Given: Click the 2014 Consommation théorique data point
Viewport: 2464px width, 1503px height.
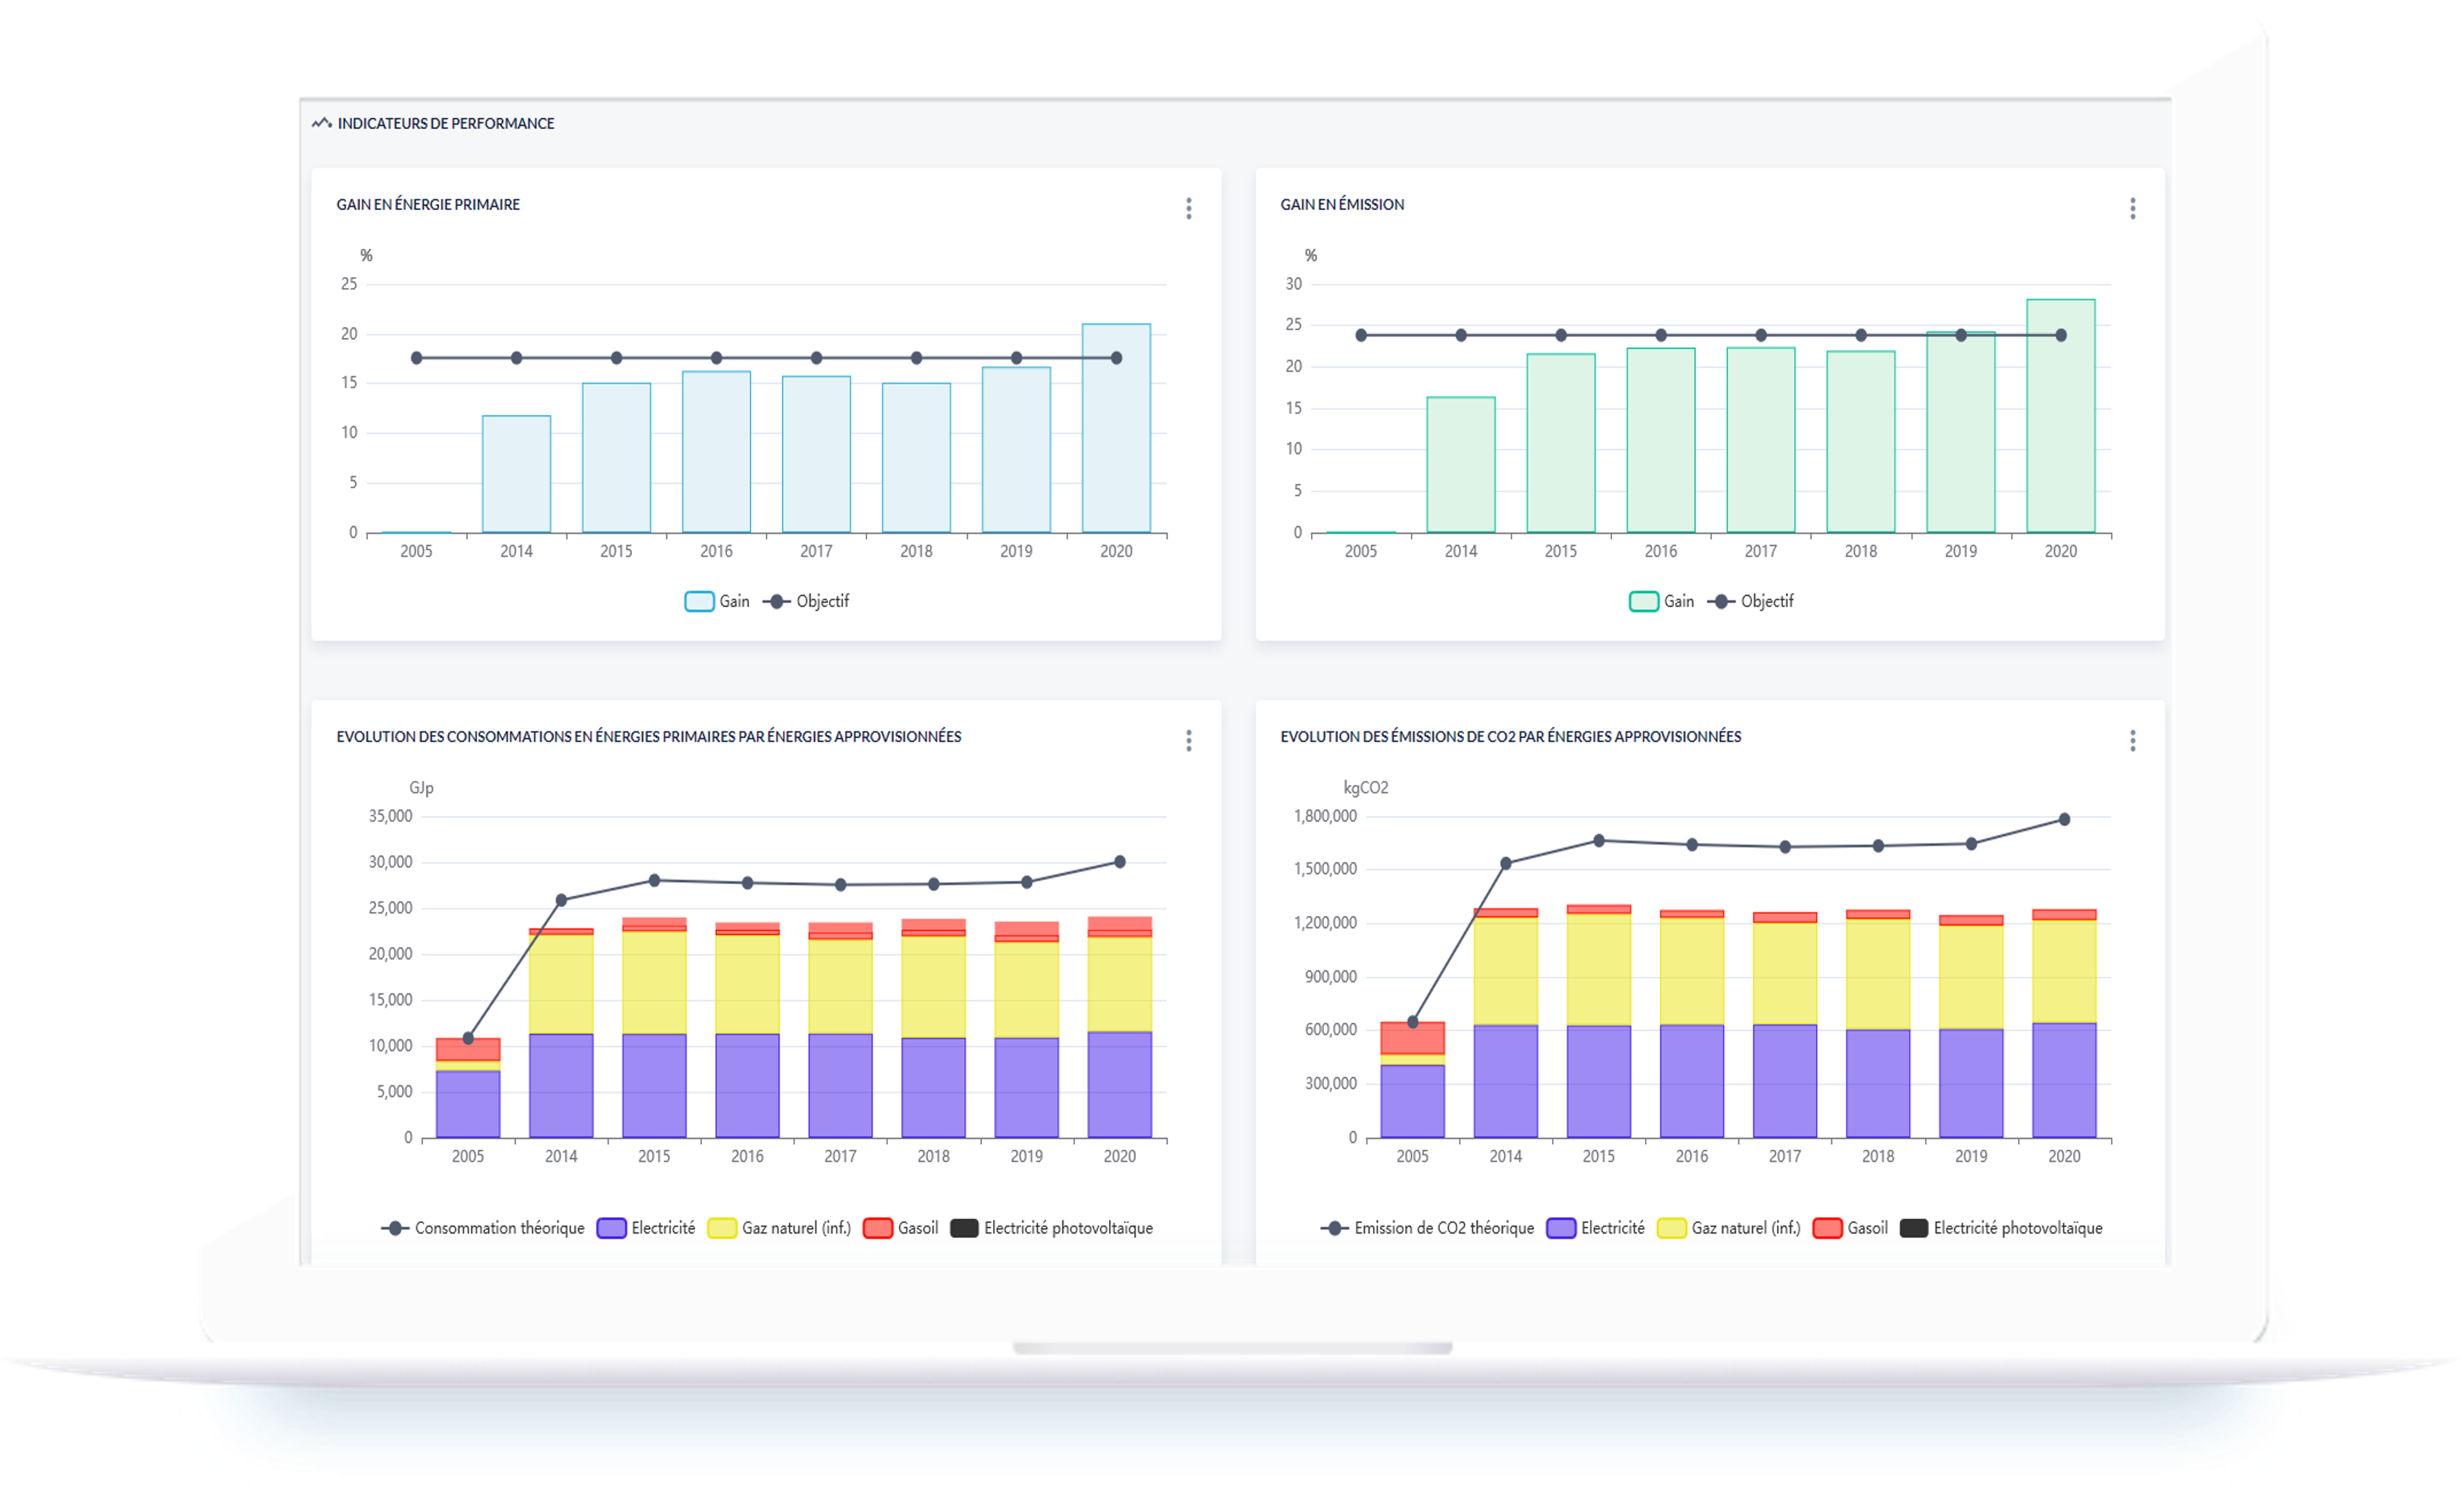Looking at the screenshot, I should click(x=561, y=900).
